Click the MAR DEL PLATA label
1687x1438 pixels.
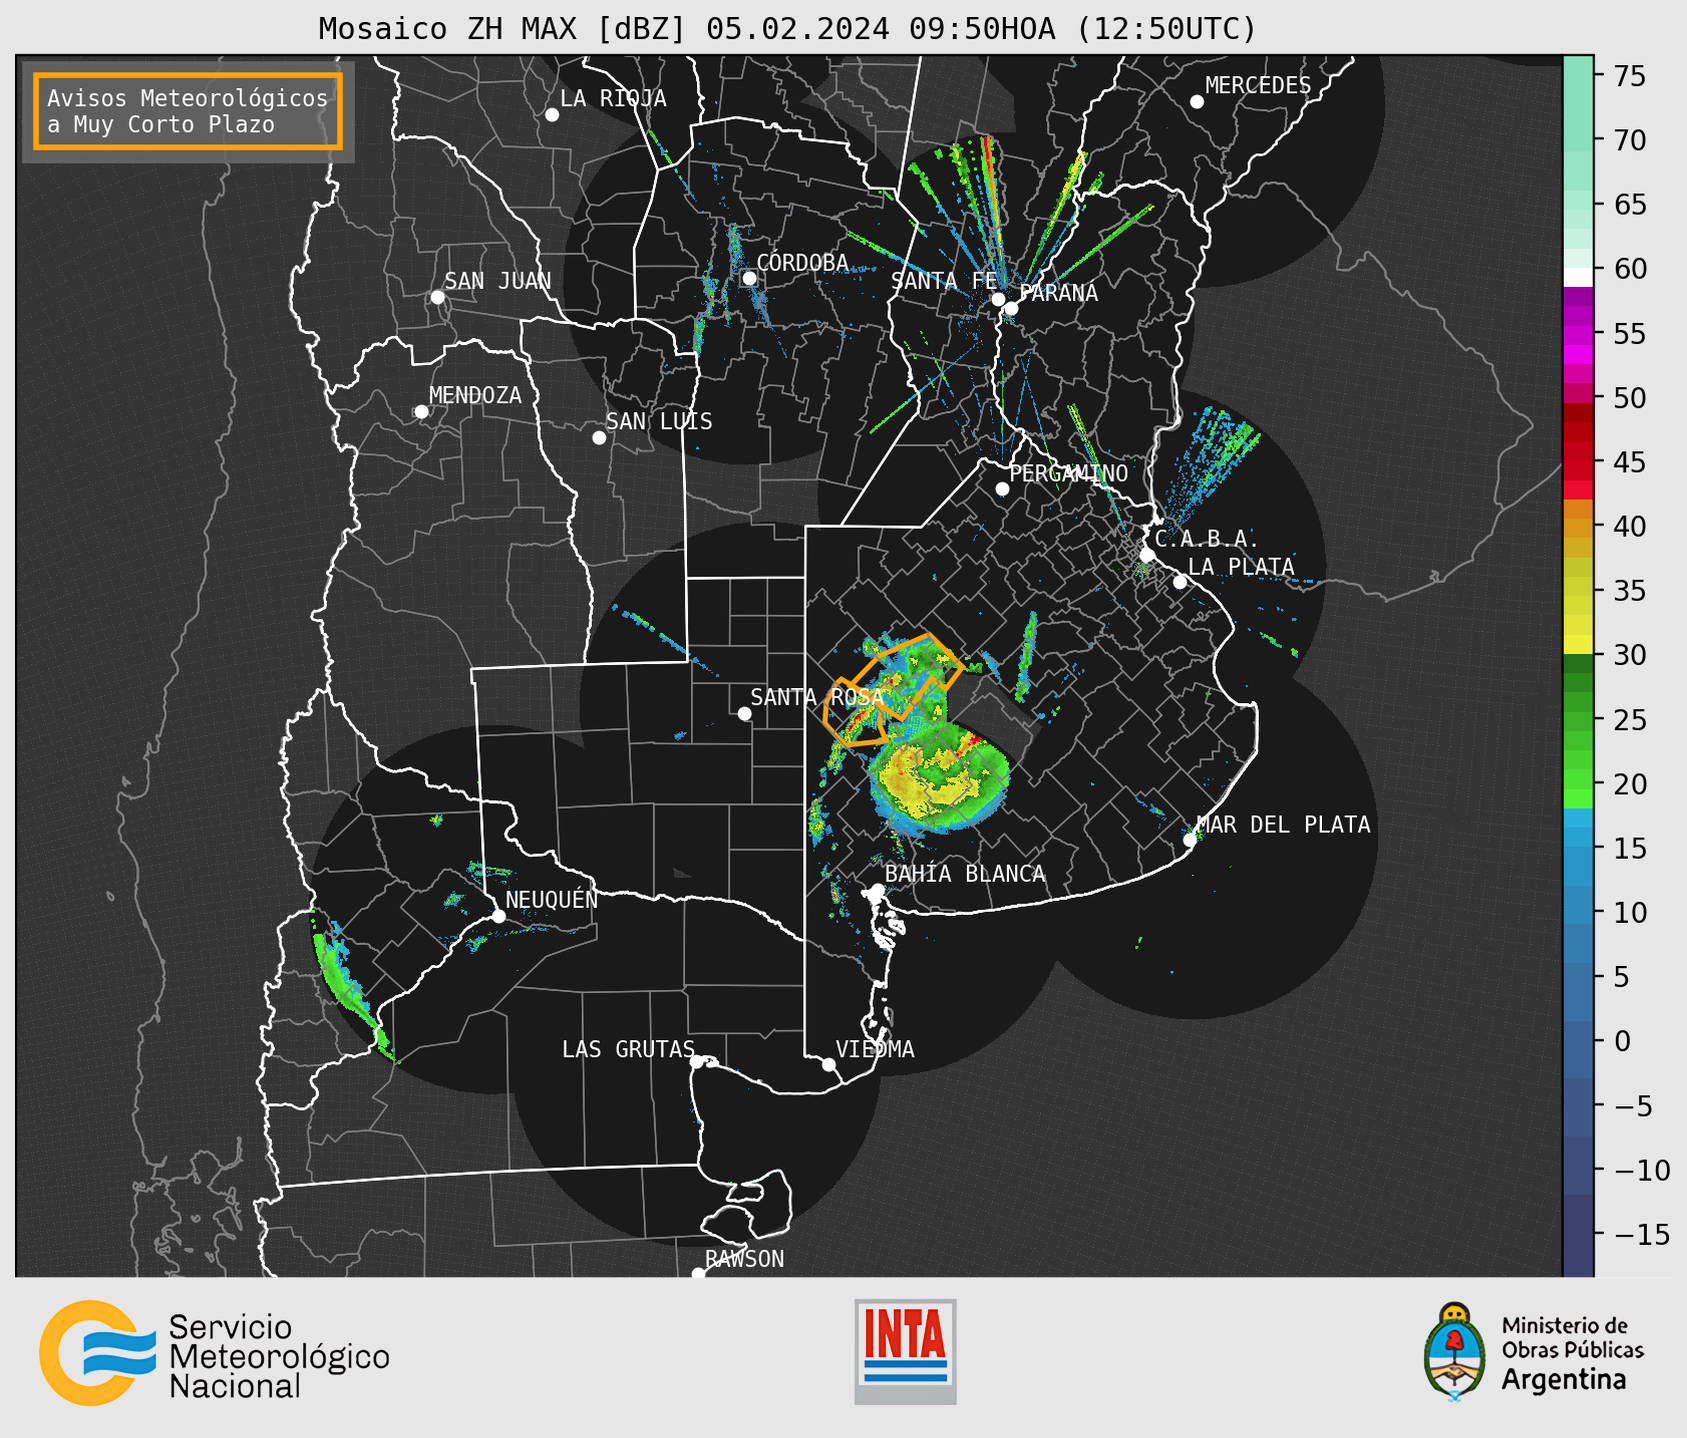coord(1283,824)
